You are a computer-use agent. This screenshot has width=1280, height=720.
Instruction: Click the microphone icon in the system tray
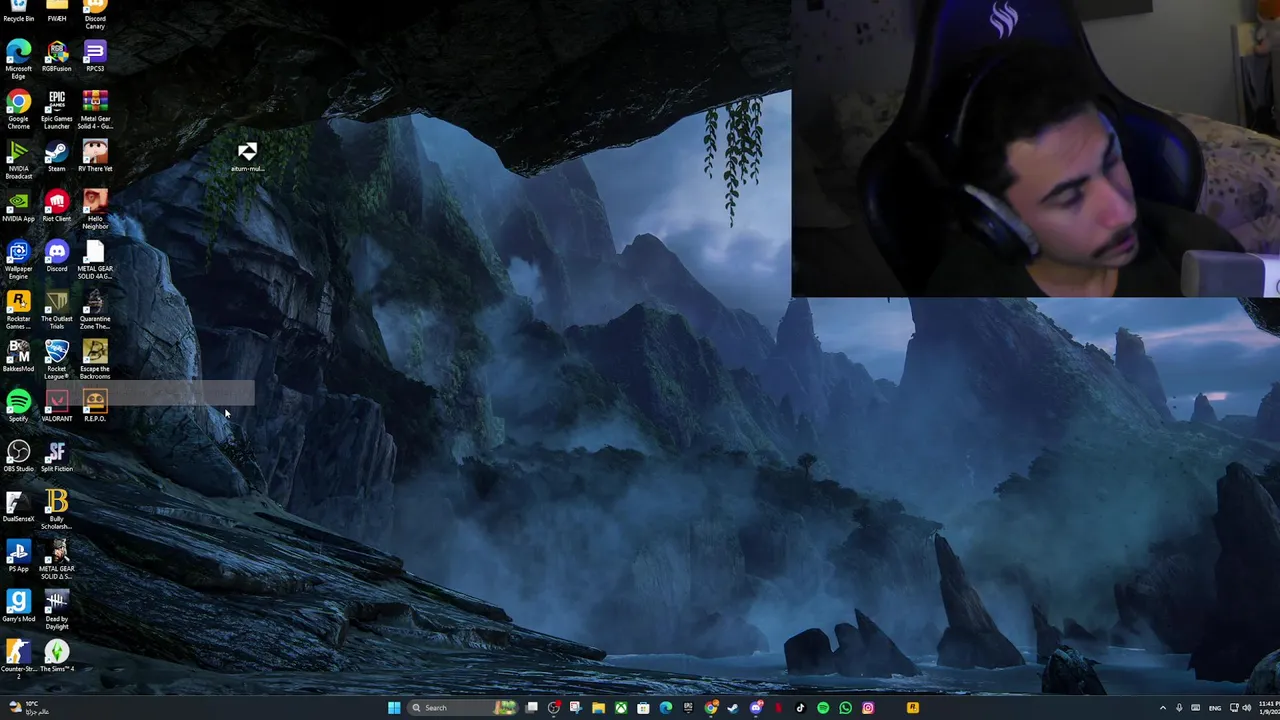tap(1179, 708)
